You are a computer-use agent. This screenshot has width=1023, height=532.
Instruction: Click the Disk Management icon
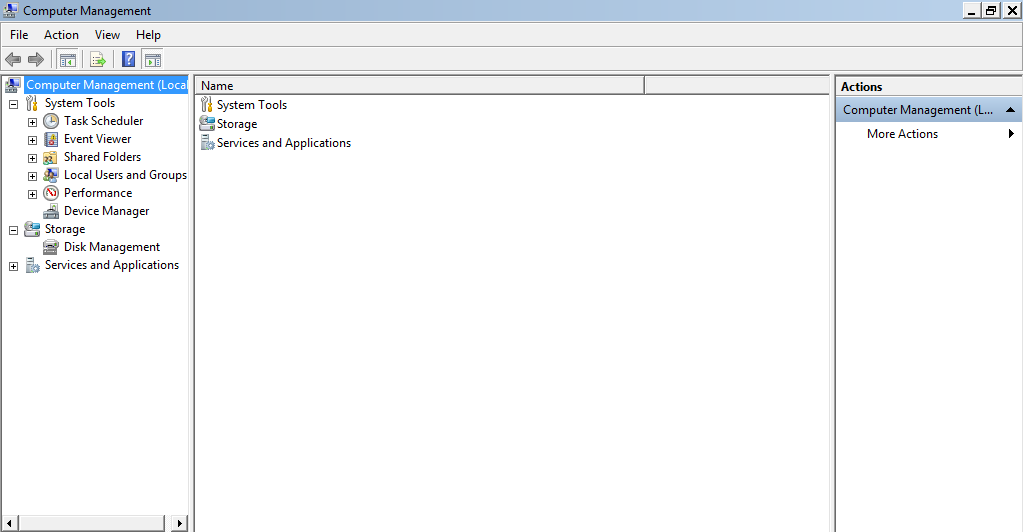[51, 247]
